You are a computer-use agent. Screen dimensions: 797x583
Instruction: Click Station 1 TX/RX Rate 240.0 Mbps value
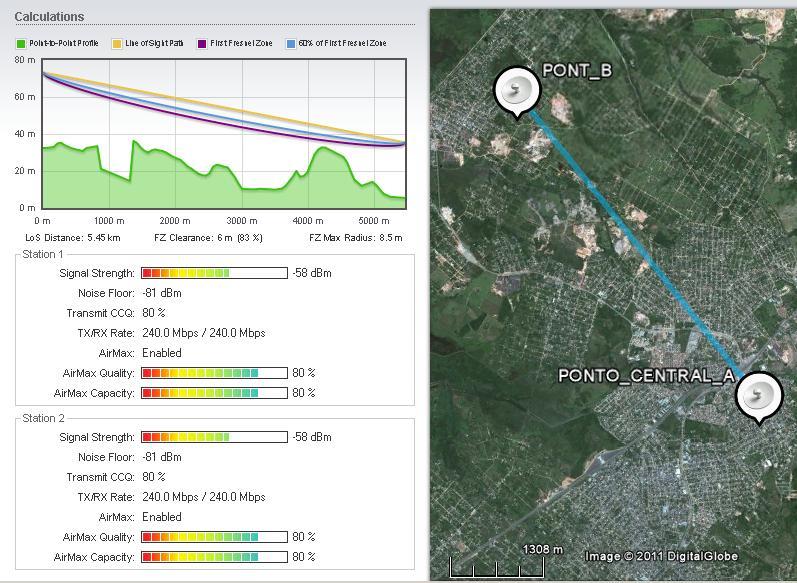pos(204,333)
